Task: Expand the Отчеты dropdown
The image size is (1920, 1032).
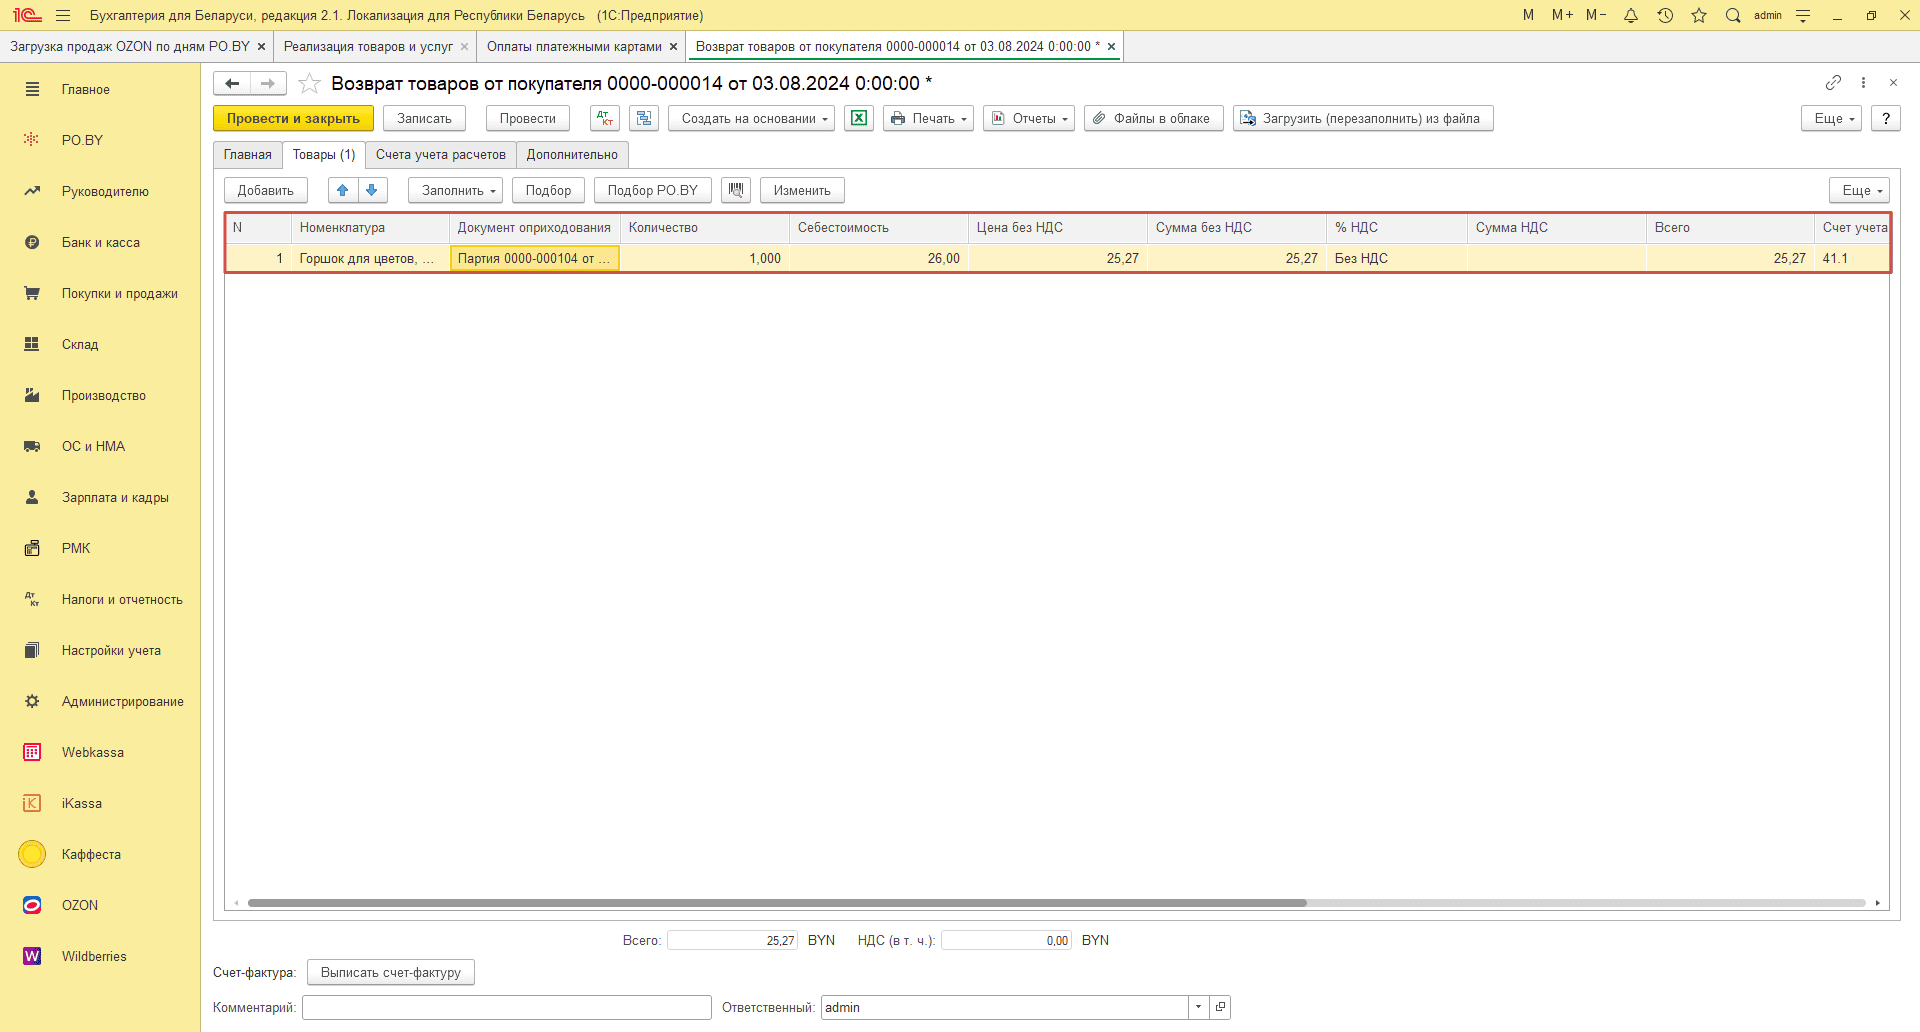Action: pyautogui.click(x=1029, y=118)
